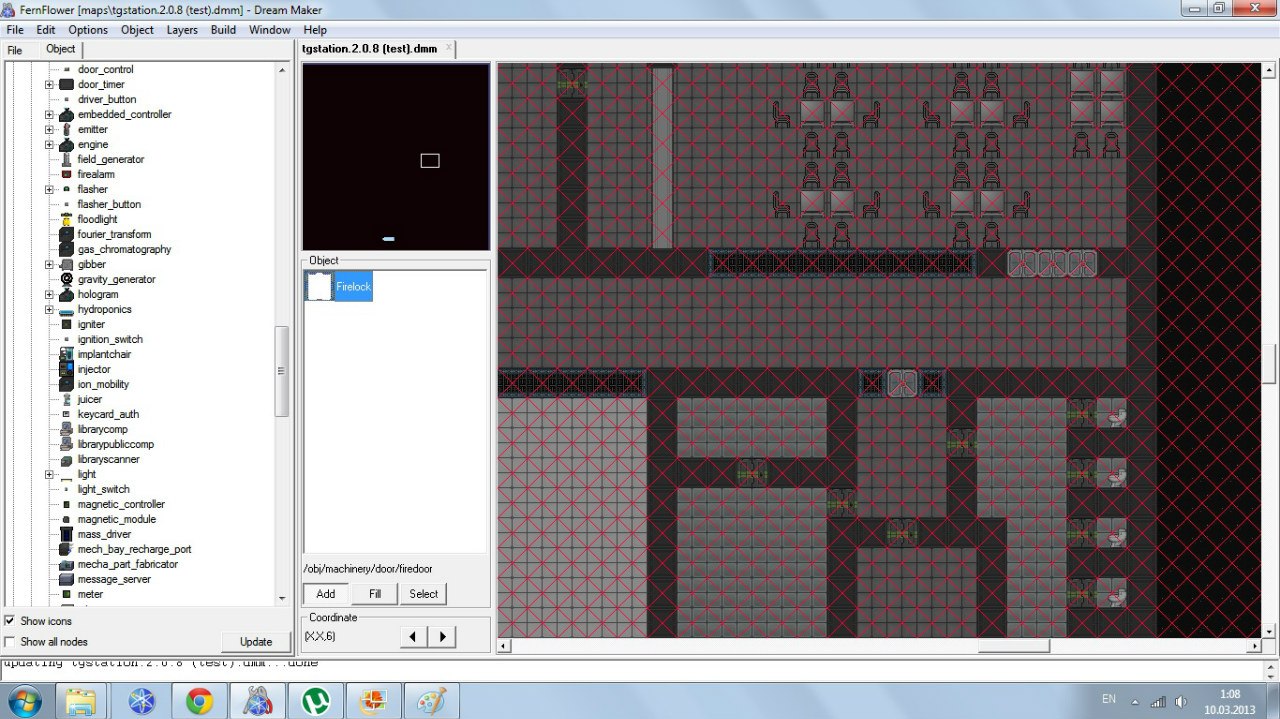
Task: Click the Windows Start button
Action: pos(23,701)
